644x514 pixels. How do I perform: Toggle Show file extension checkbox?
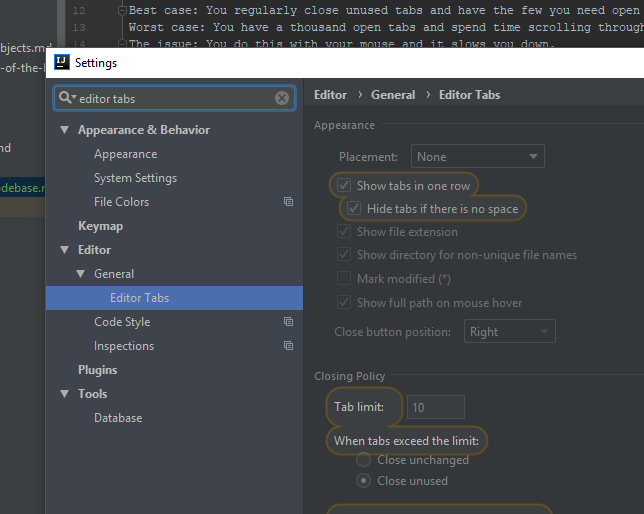(x=344, y=231)
